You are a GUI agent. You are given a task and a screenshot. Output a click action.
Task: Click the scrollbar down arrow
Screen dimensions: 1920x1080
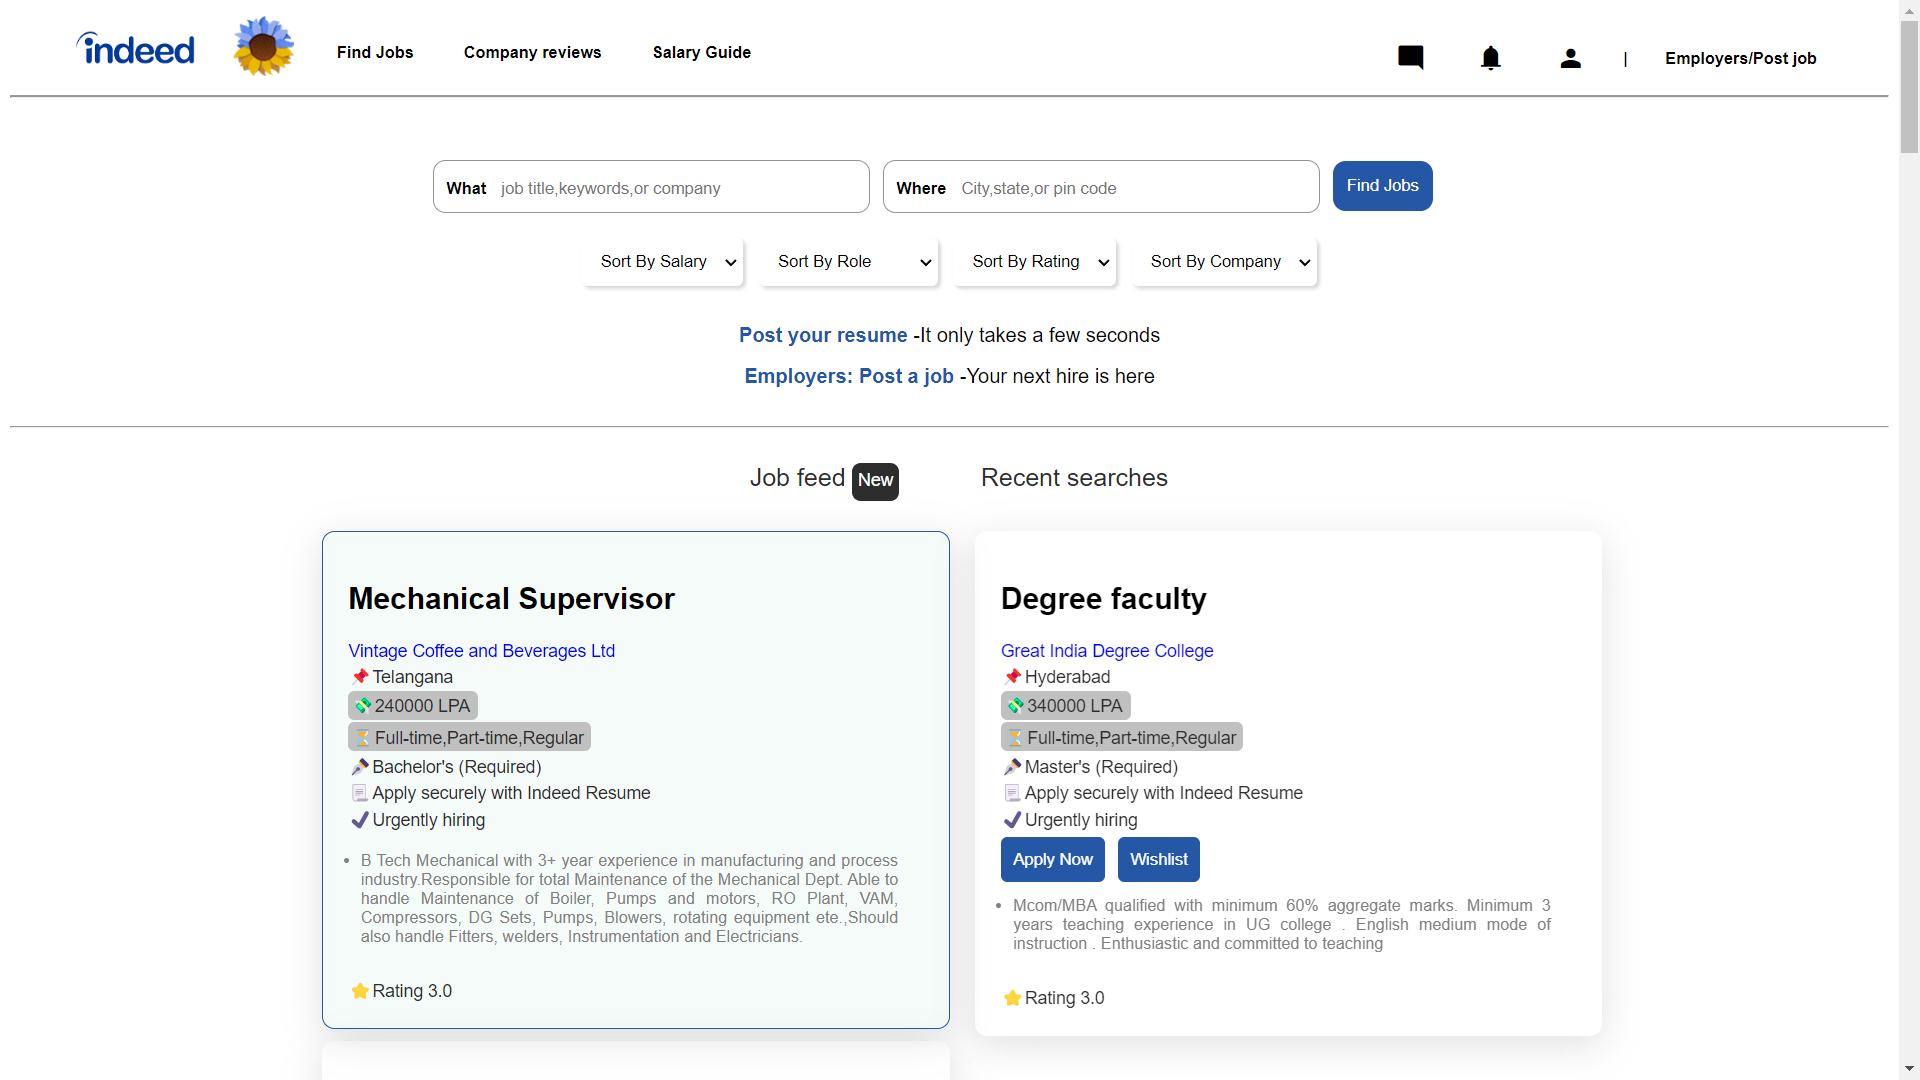tap(1910, 1069)
